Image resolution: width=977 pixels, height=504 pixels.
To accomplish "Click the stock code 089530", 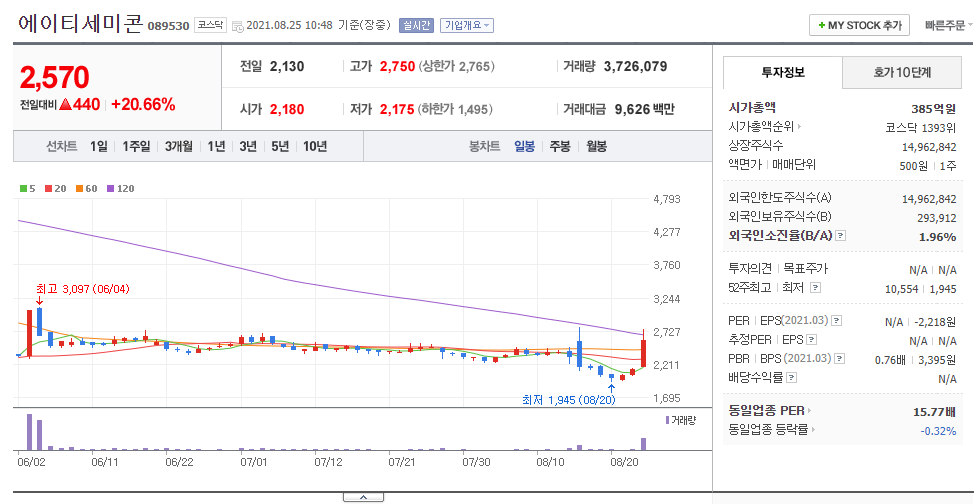I will coord(168,27).
